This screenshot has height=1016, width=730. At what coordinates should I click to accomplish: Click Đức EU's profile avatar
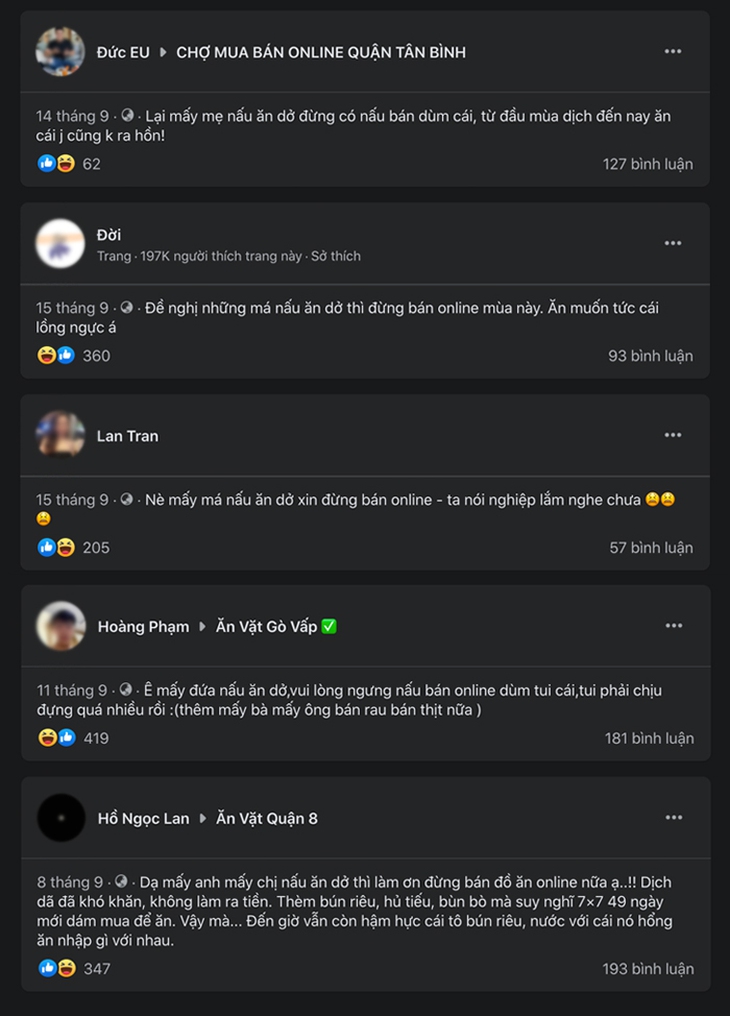click(x=60, y=52)
